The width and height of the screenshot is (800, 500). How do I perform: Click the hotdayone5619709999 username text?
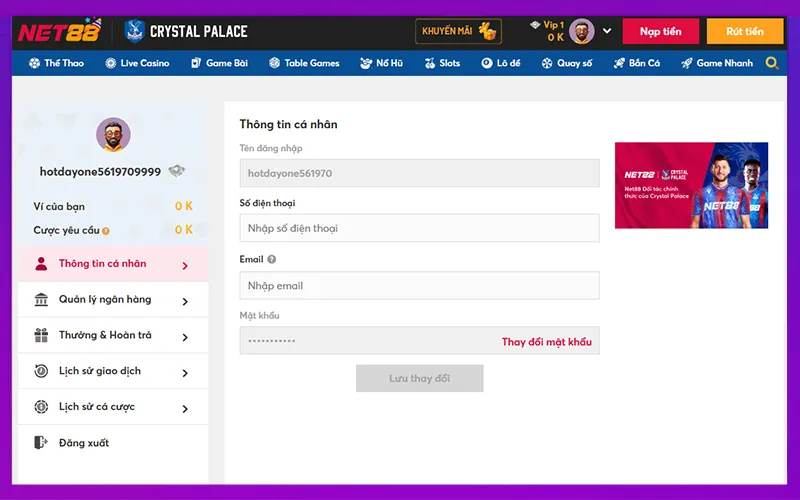[100, 172]
